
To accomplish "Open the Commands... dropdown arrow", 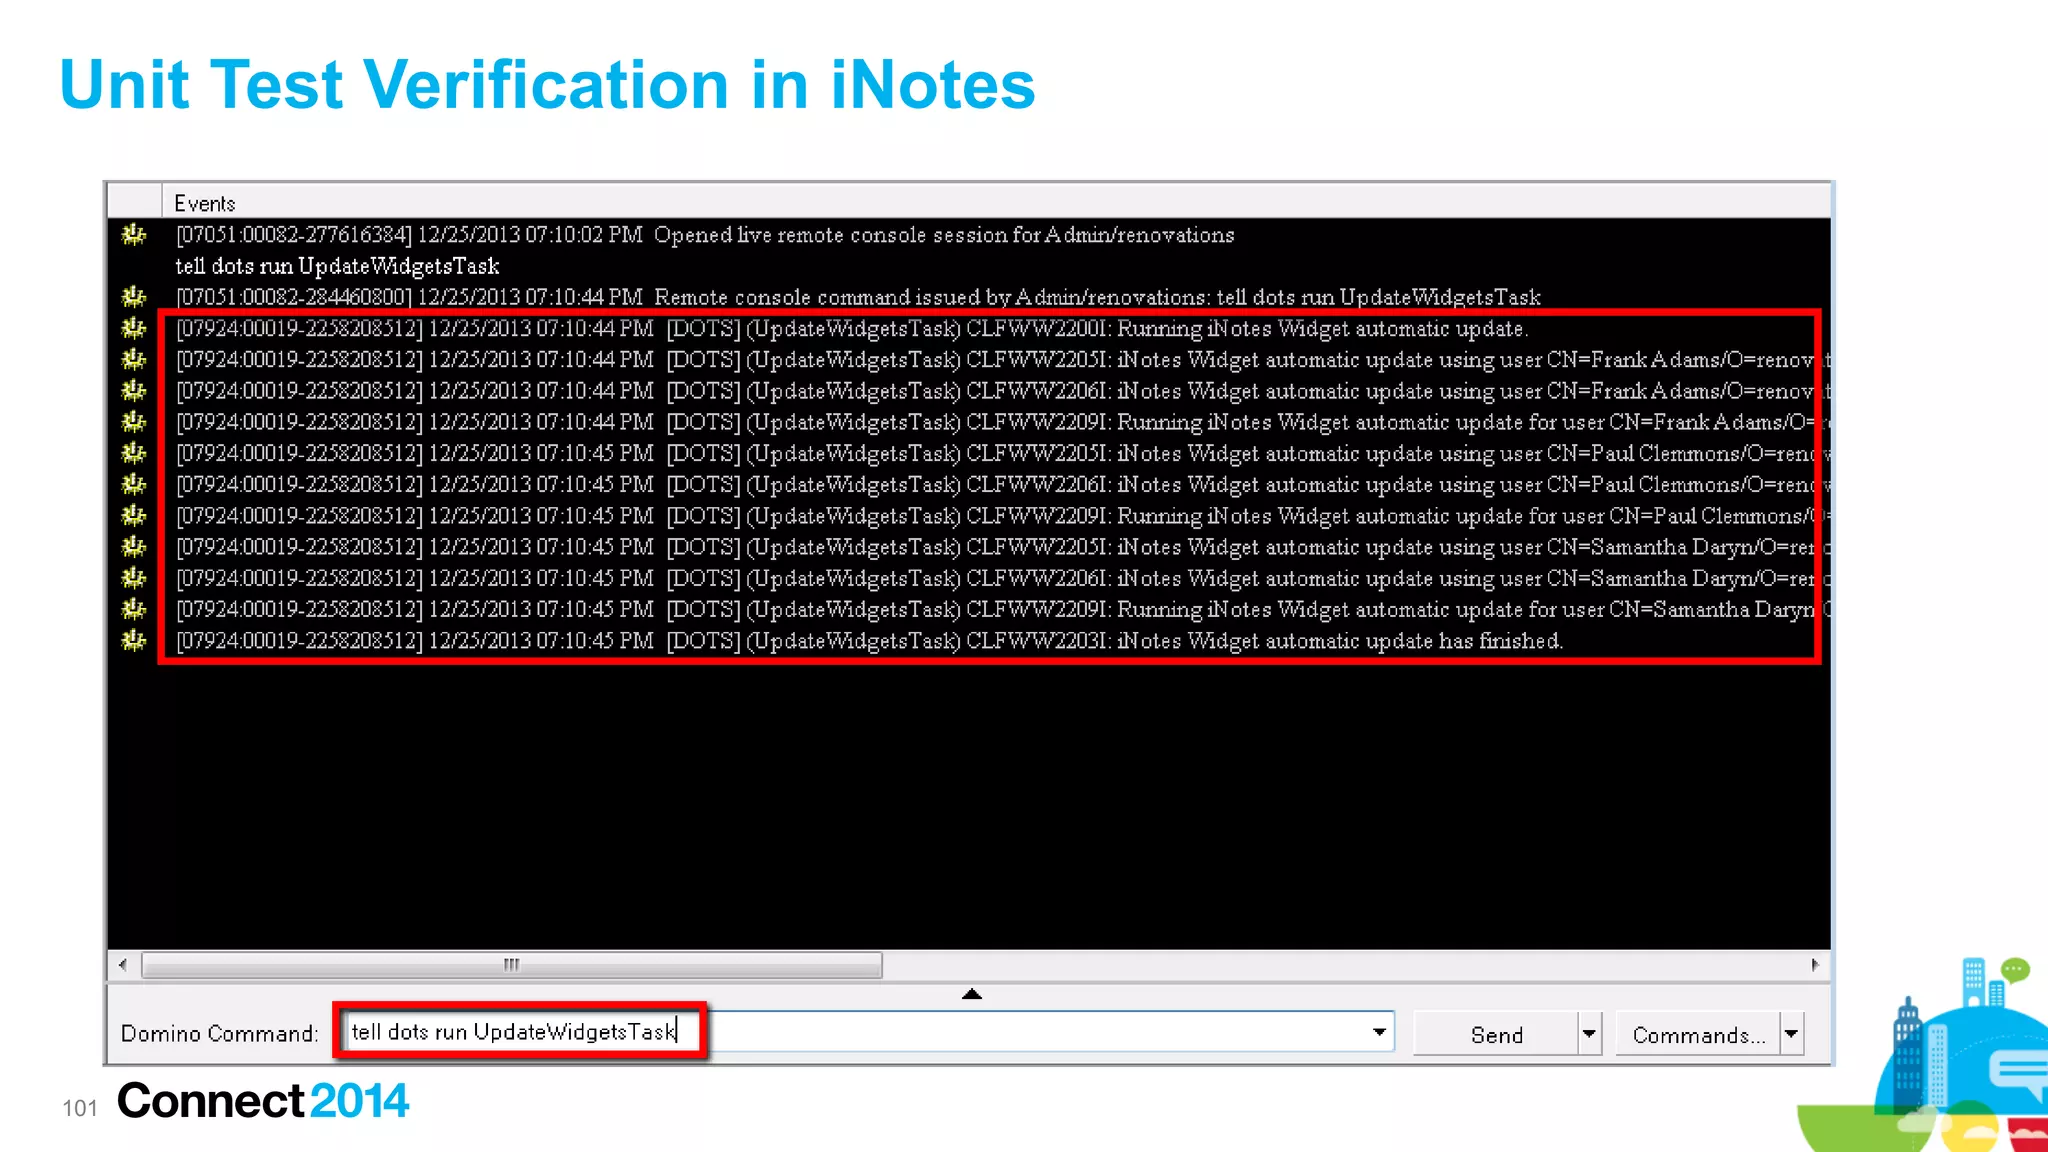I will (x=1791, y=1034).
